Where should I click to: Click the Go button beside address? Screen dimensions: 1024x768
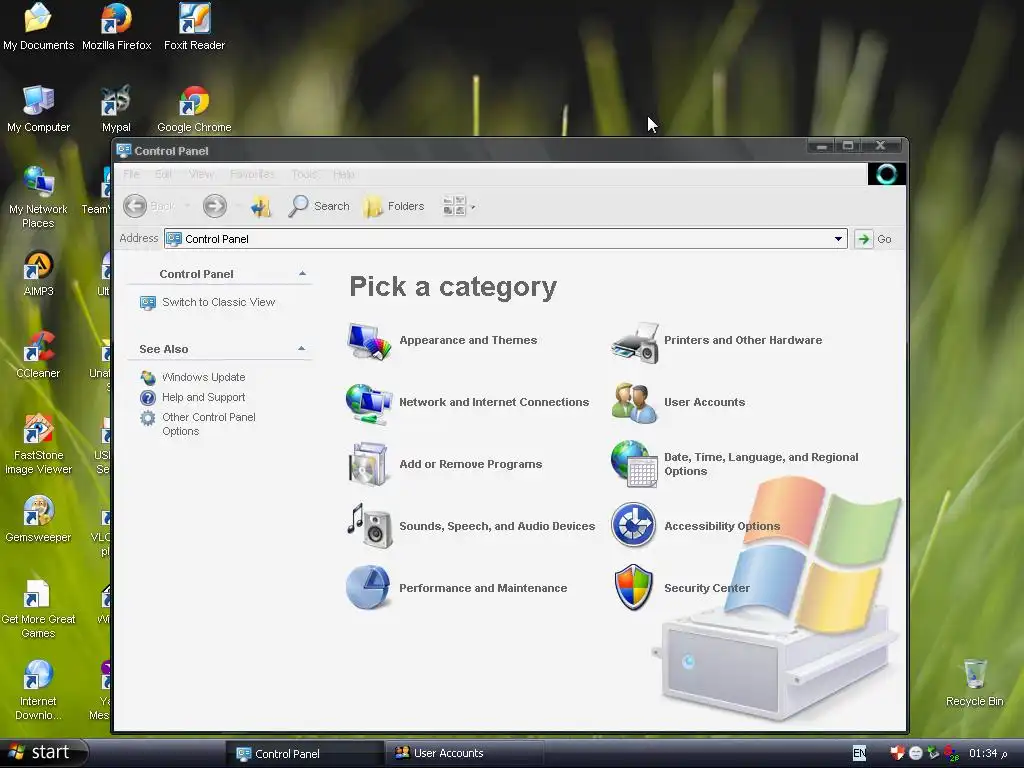pos(874,239)
